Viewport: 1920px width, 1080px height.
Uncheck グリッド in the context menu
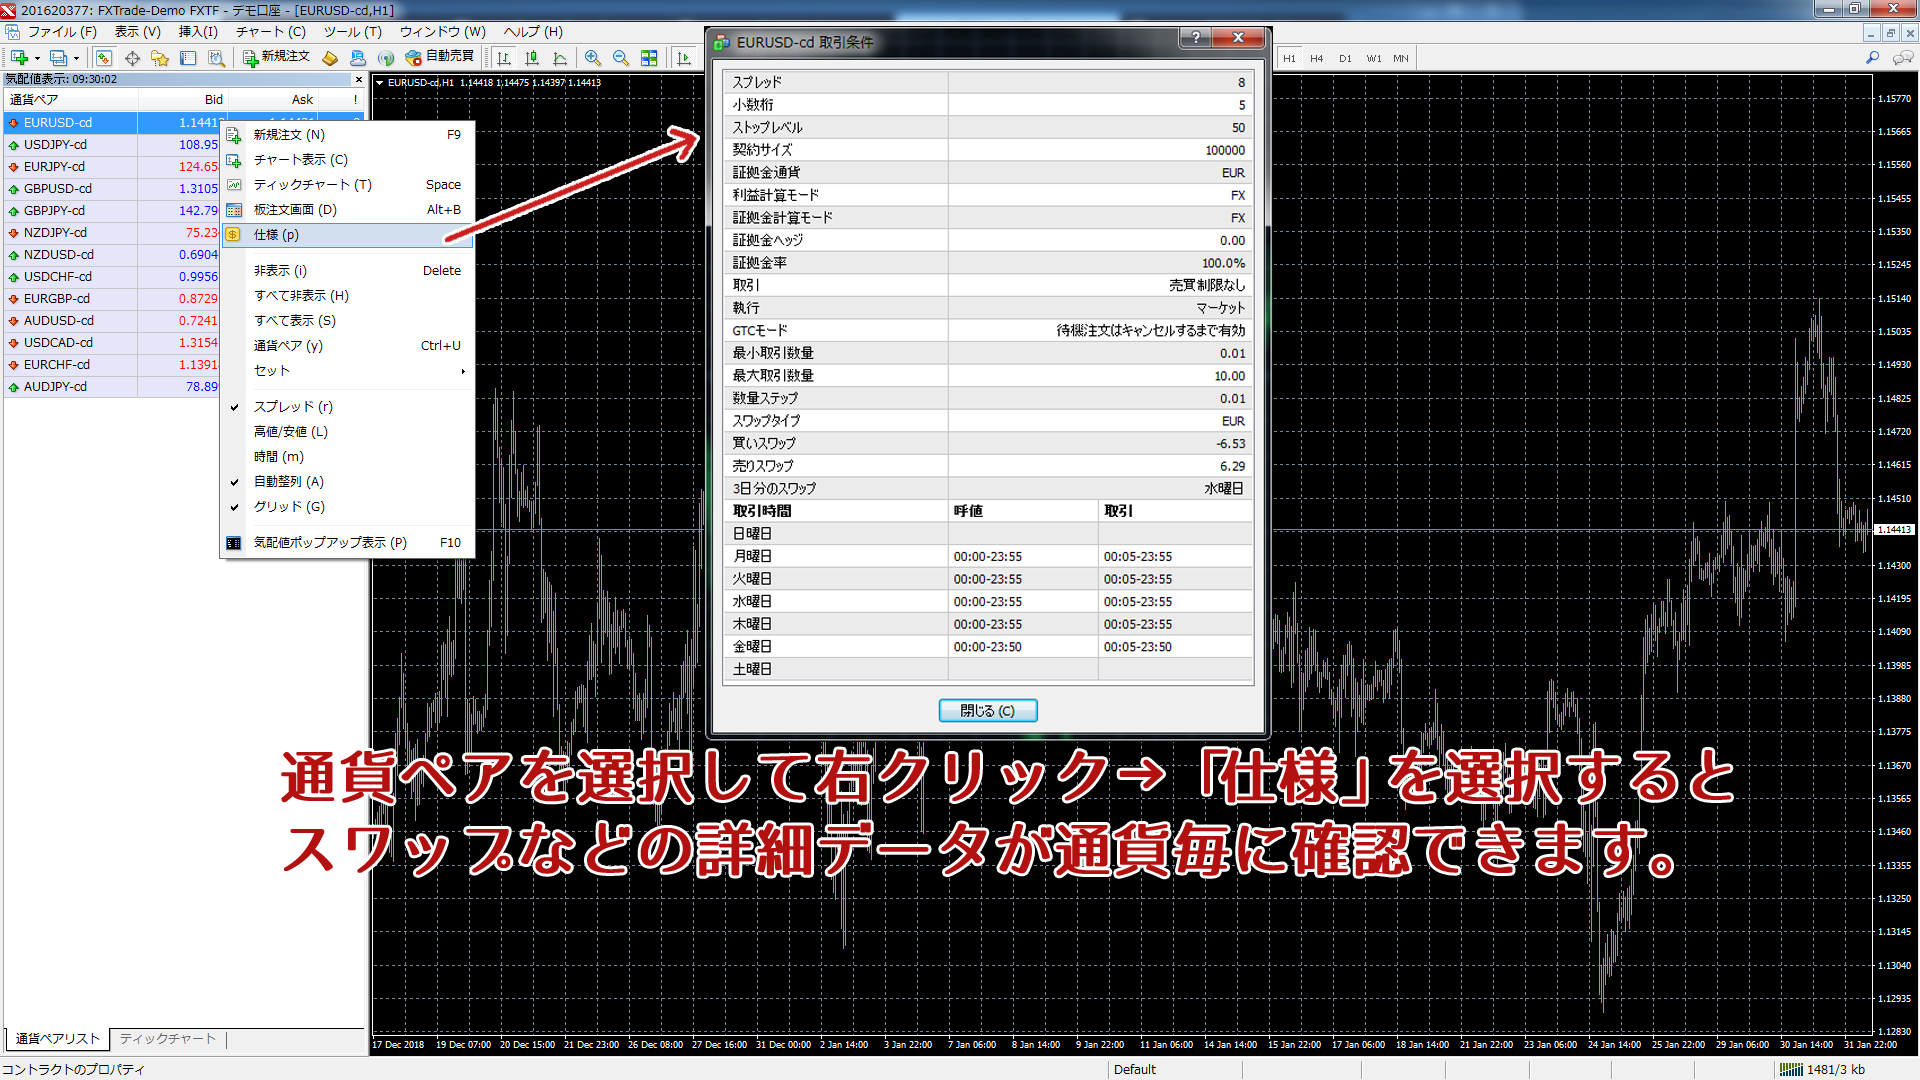point(289,506)
